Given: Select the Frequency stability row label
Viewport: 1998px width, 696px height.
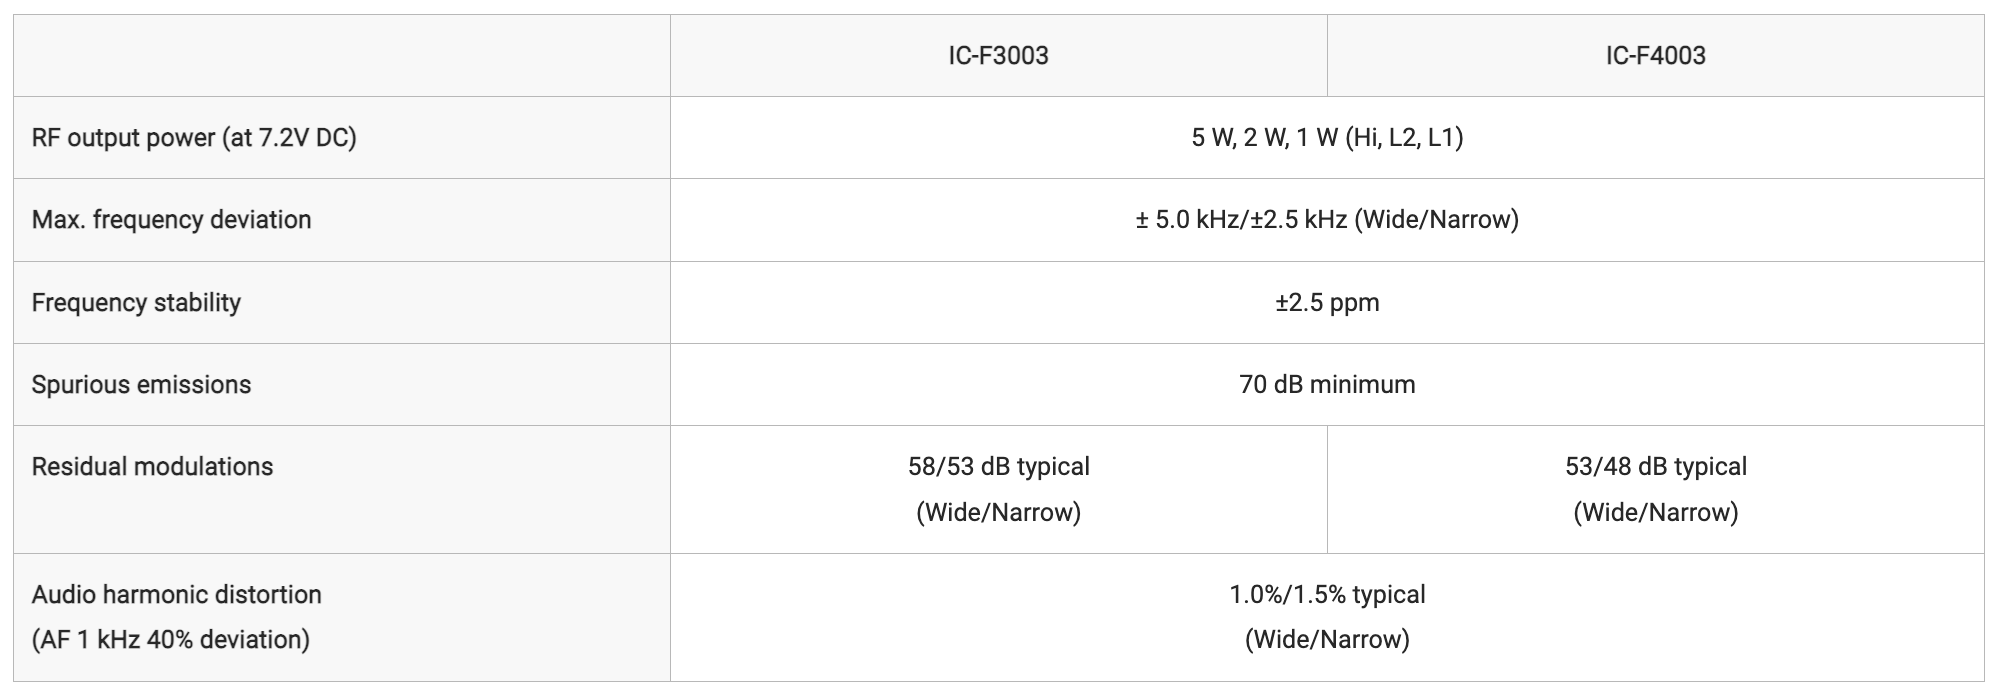Looking at the screenshot, I should tap(136, 302).
